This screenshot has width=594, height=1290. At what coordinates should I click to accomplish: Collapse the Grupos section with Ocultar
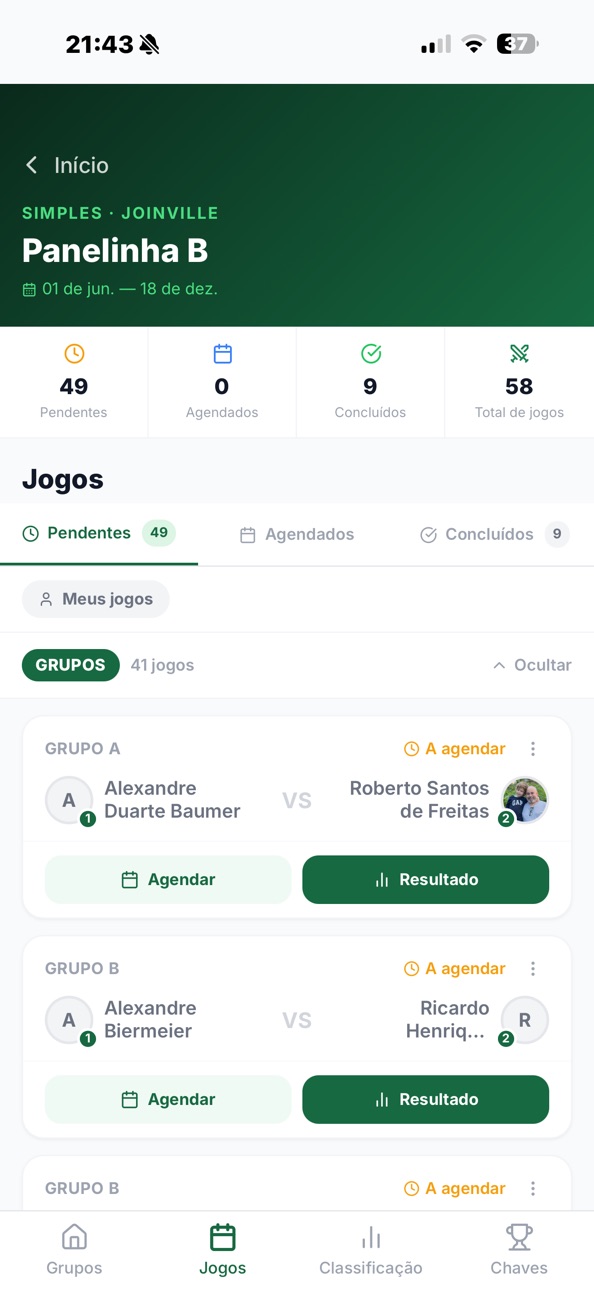[532, 665]
